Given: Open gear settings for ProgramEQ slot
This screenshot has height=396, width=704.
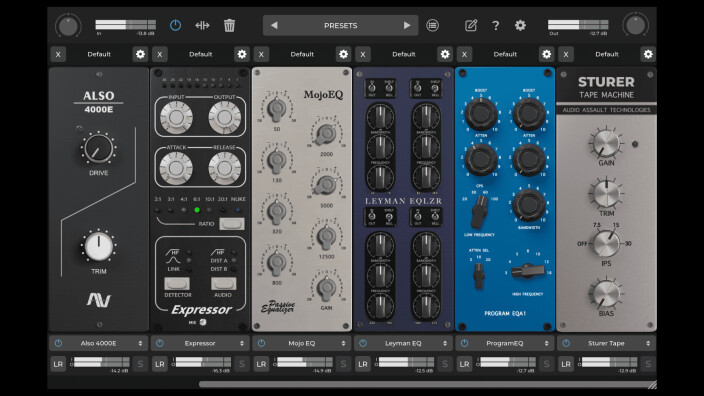Looking at the screenshot, I should pos(546,54).
